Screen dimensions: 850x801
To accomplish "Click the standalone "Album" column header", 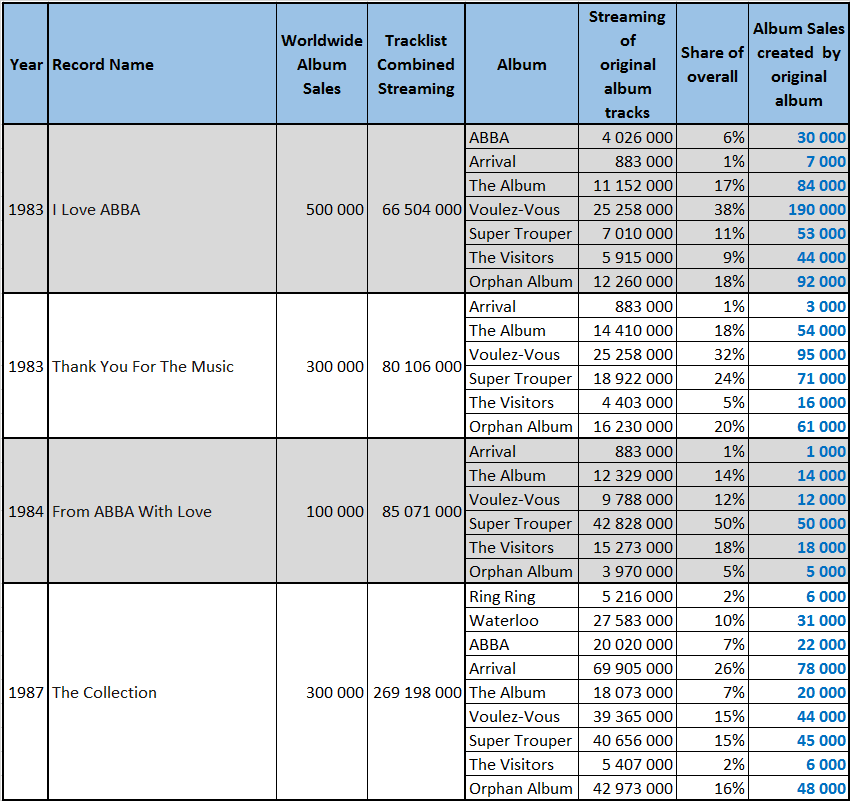I will click(x=521, y=64).
